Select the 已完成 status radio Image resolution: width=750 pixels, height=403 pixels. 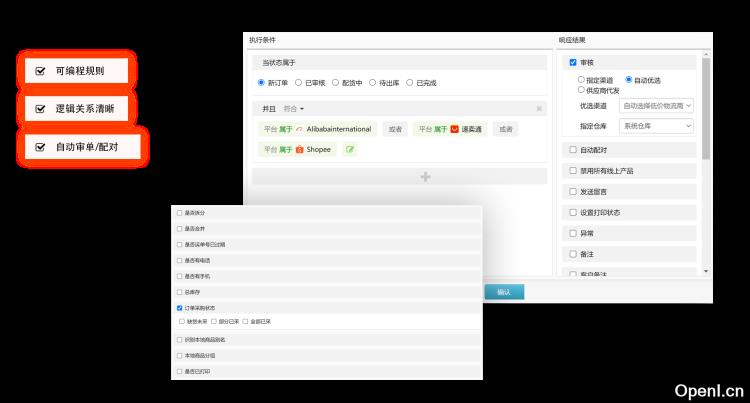409,83
